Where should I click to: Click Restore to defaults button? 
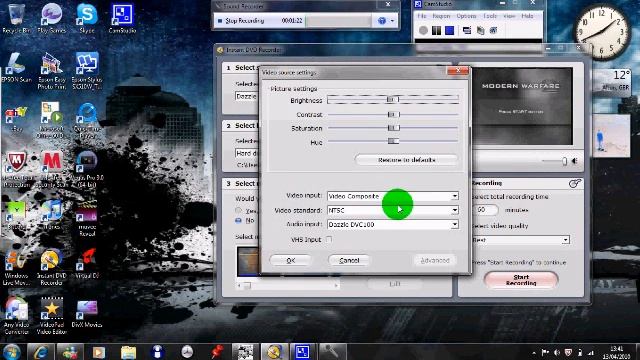tap(407, 160)
